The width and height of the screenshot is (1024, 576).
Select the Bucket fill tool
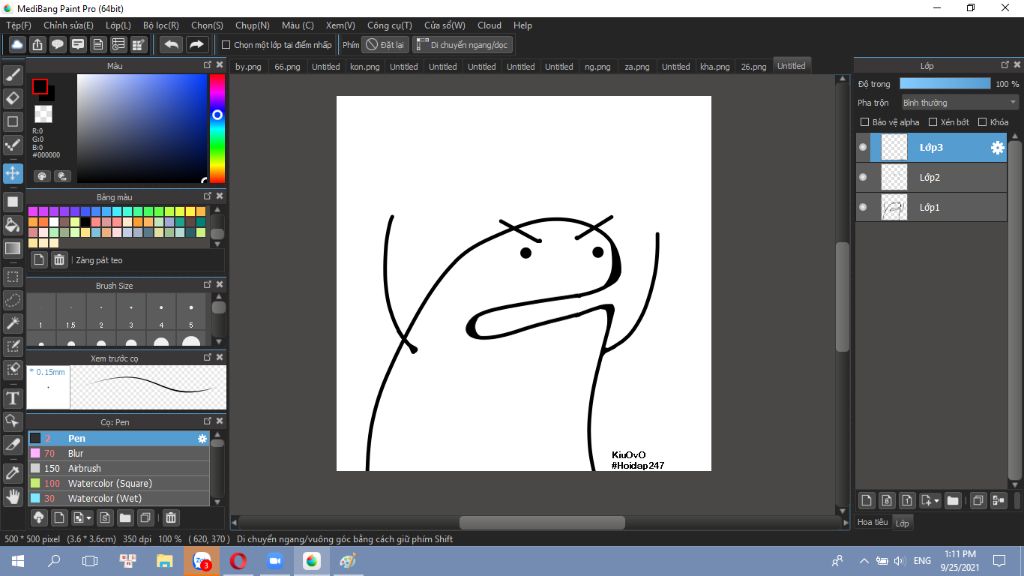(x=13, y=225)
